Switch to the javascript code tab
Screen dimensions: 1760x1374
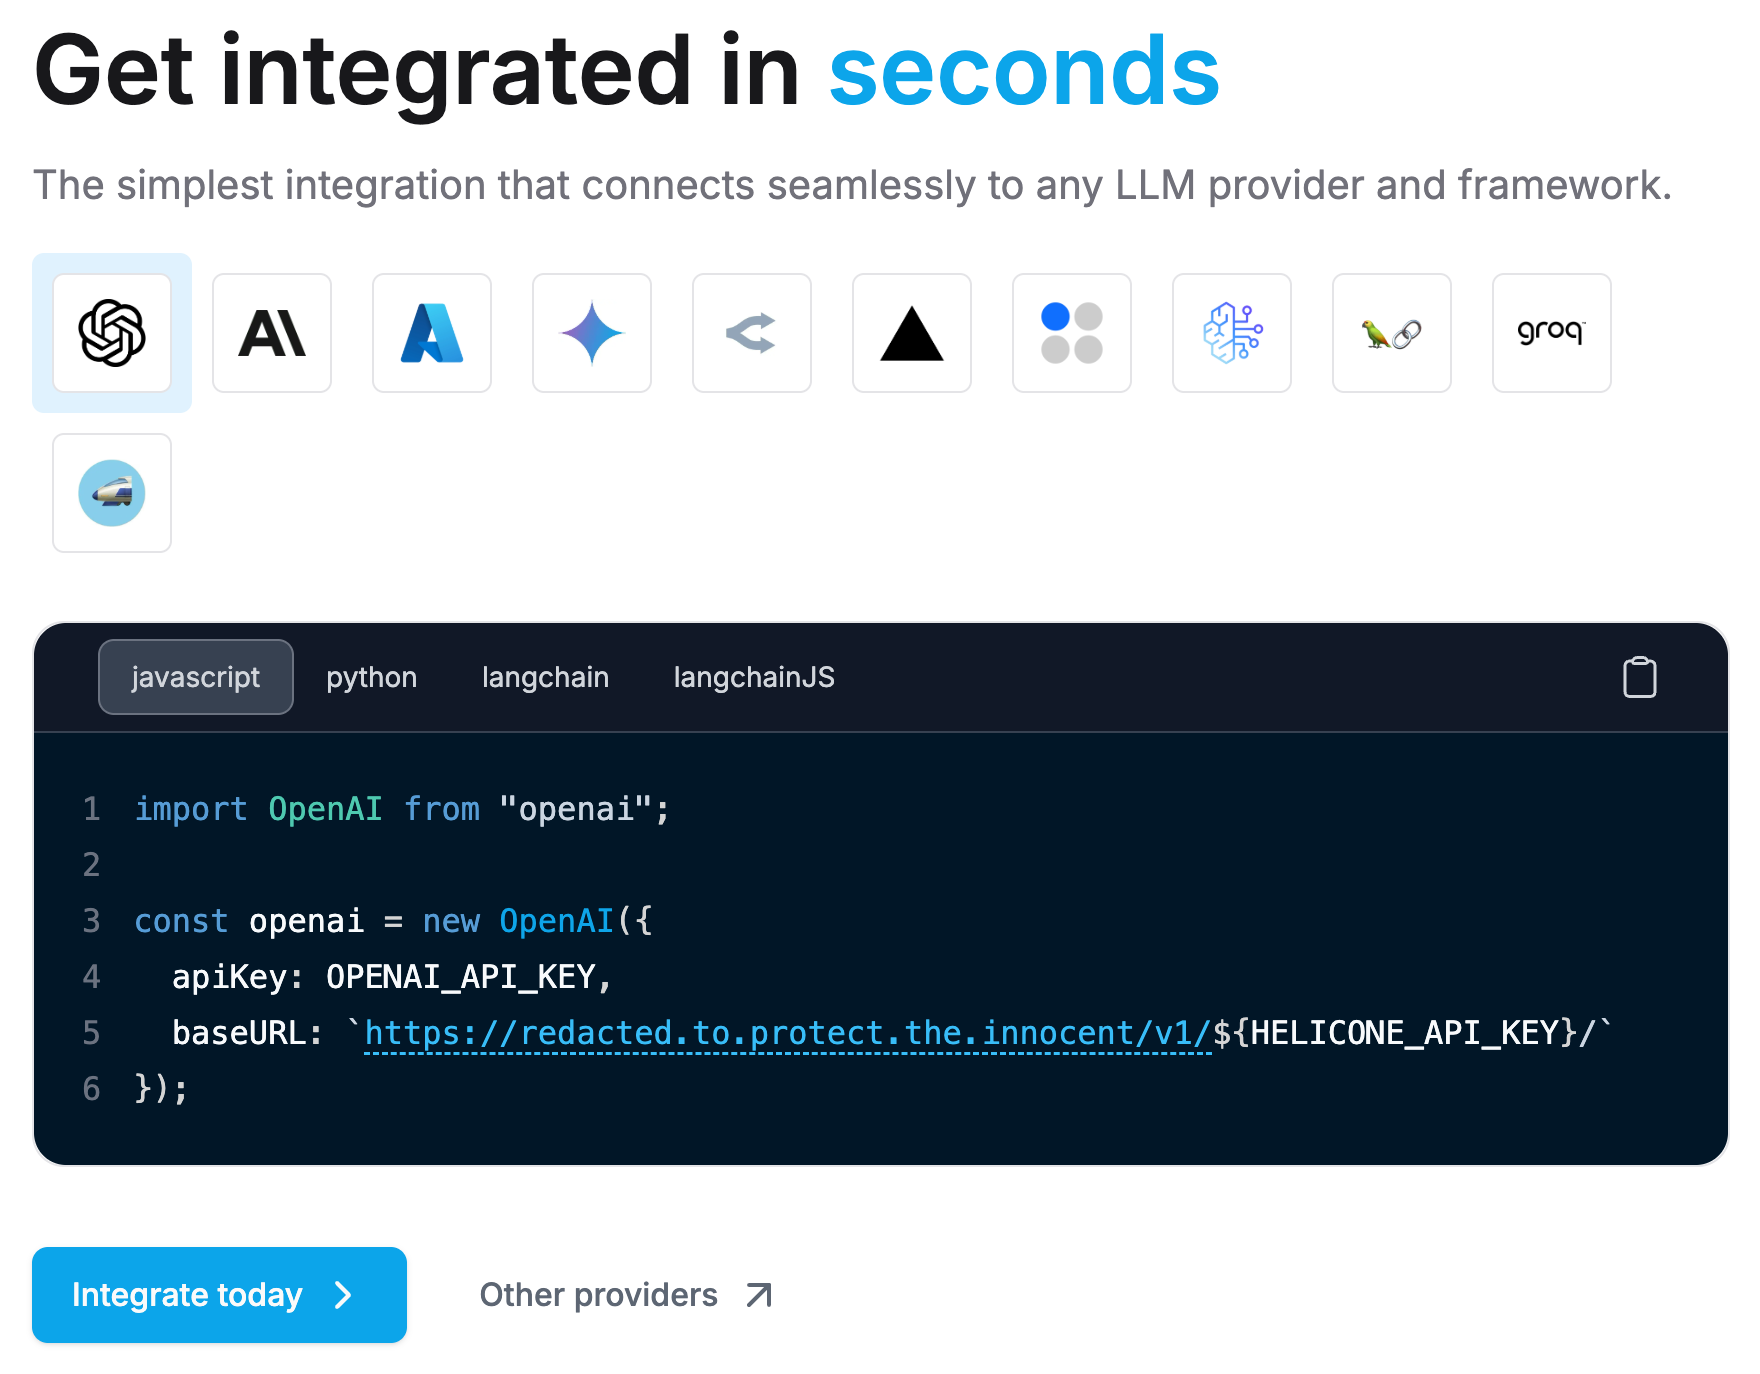[x=196, y=677]
